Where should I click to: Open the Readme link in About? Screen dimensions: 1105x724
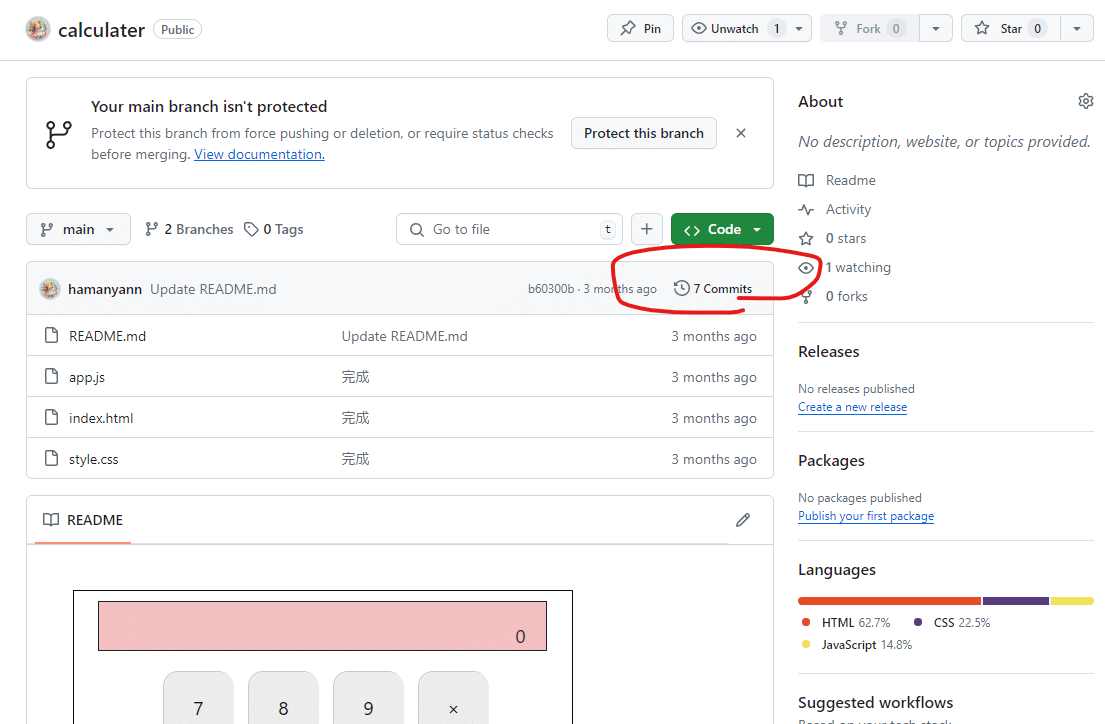click(x=837, y=180)
